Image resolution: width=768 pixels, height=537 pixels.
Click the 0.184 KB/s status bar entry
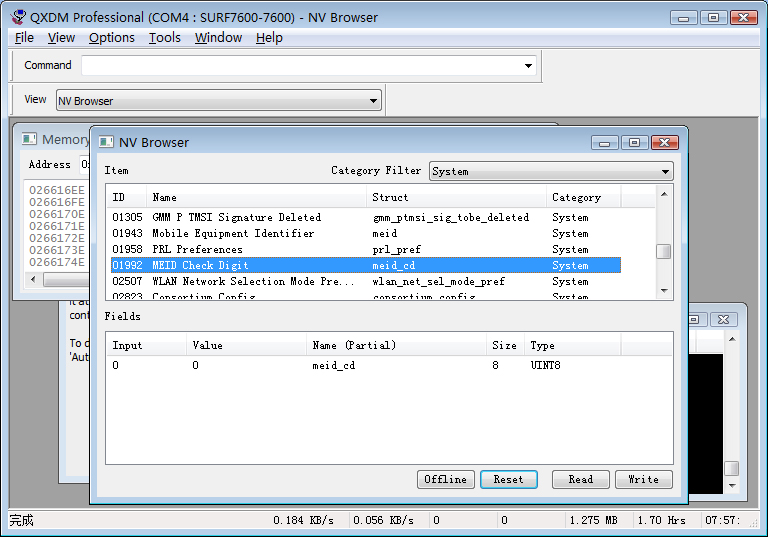coord(304,520)
